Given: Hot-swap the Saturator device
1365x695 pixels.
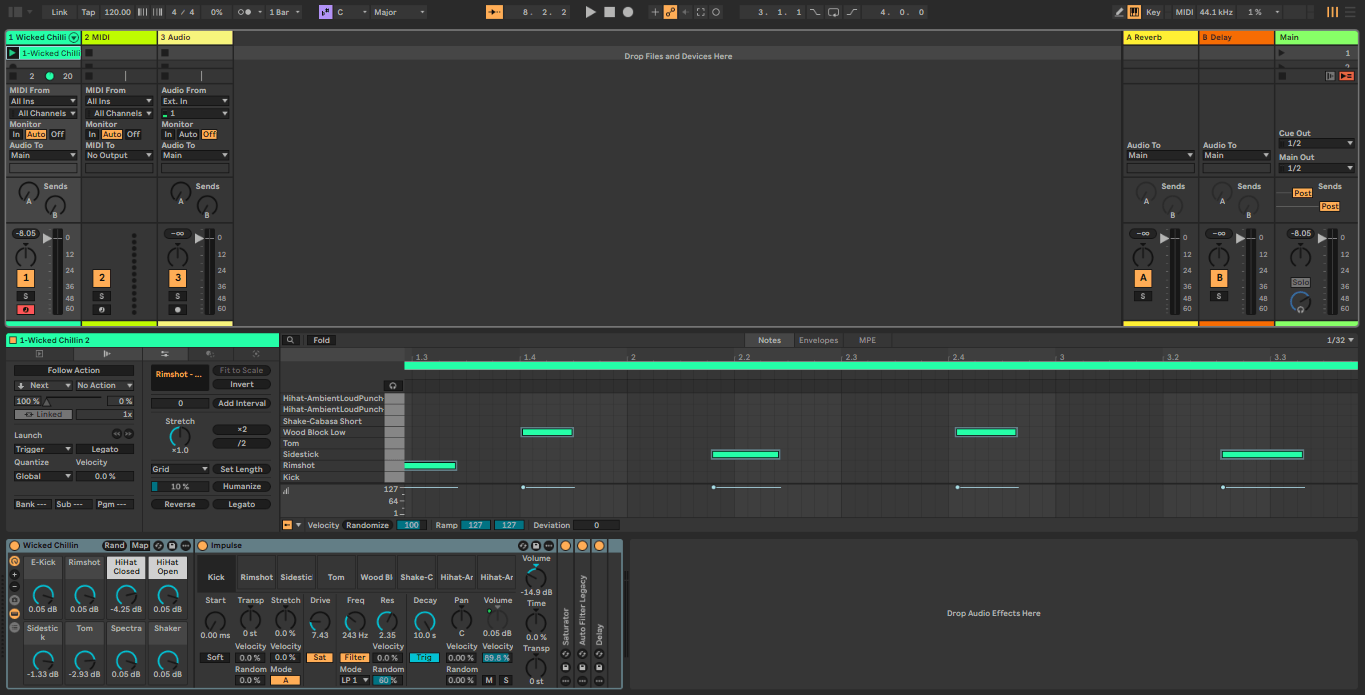Looking at the screenshot, I should (565, 654).
